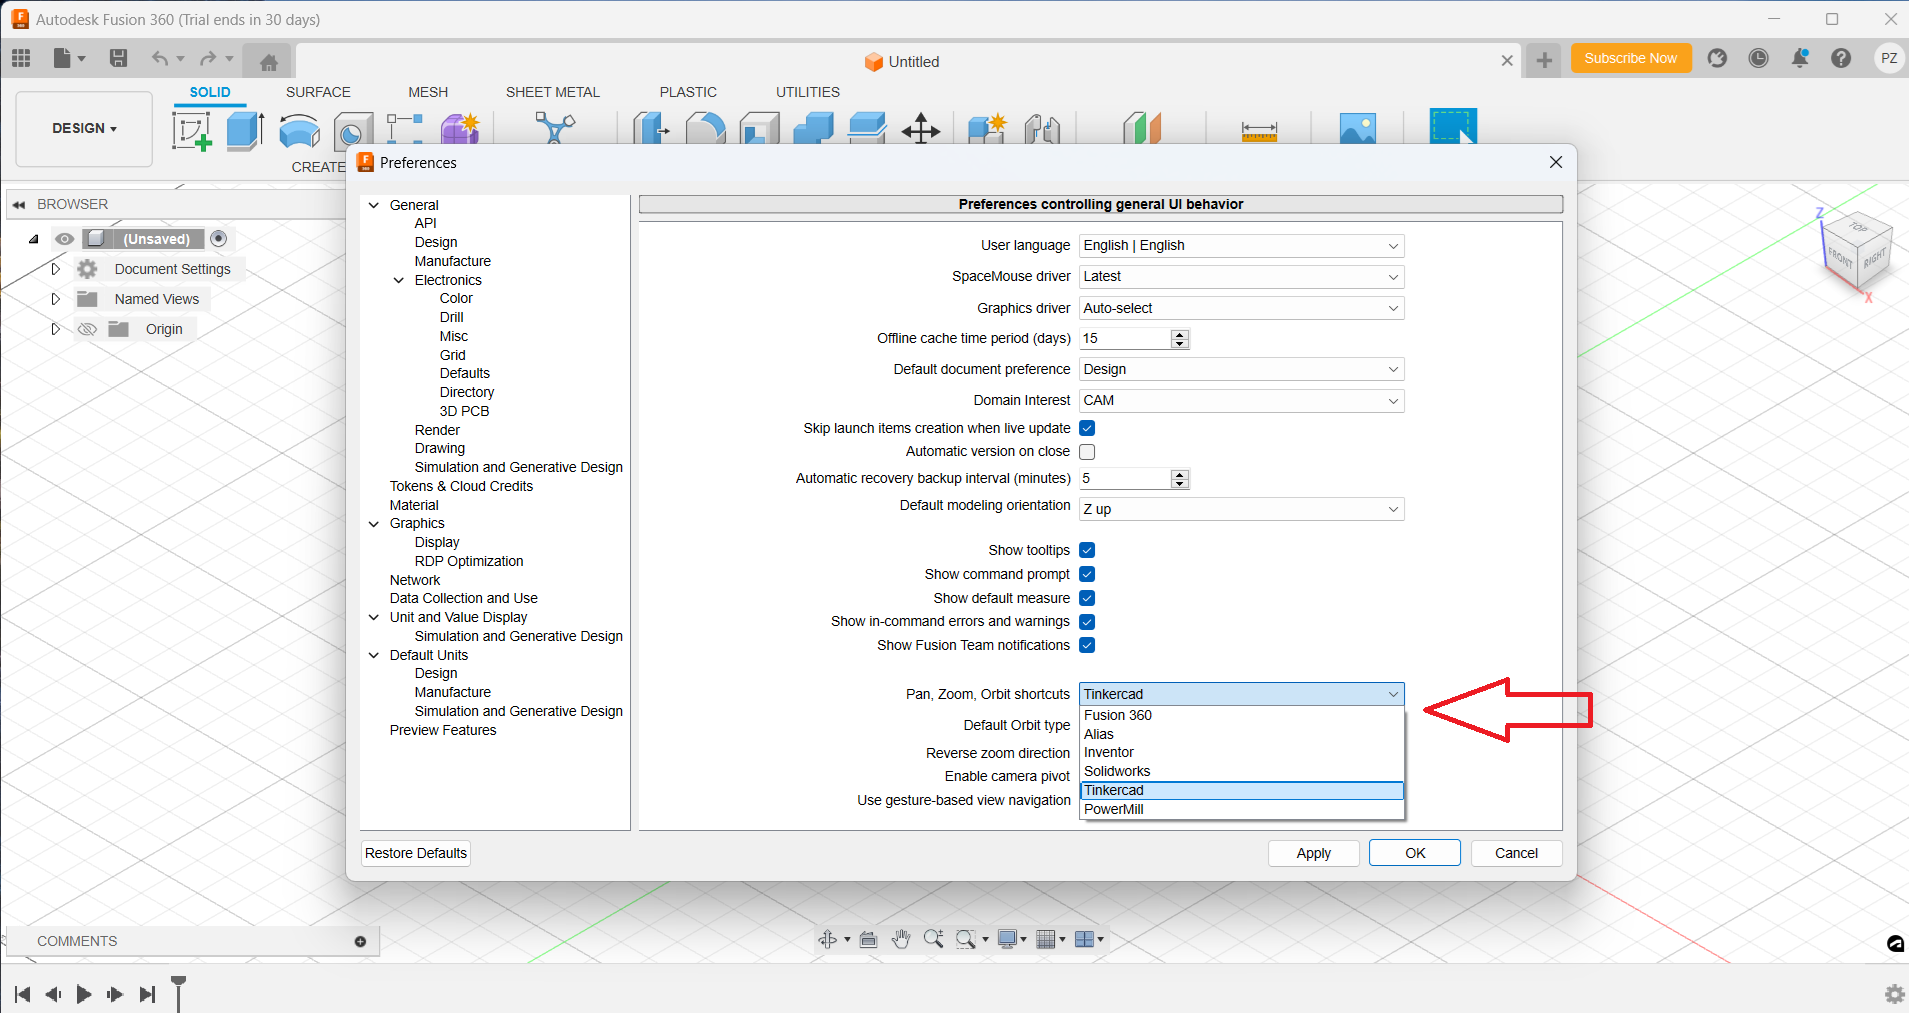Switch to the SHEET METAL tab
Image resolution: width=1909 pixels, height=1013 pixels.
point(552,92)
